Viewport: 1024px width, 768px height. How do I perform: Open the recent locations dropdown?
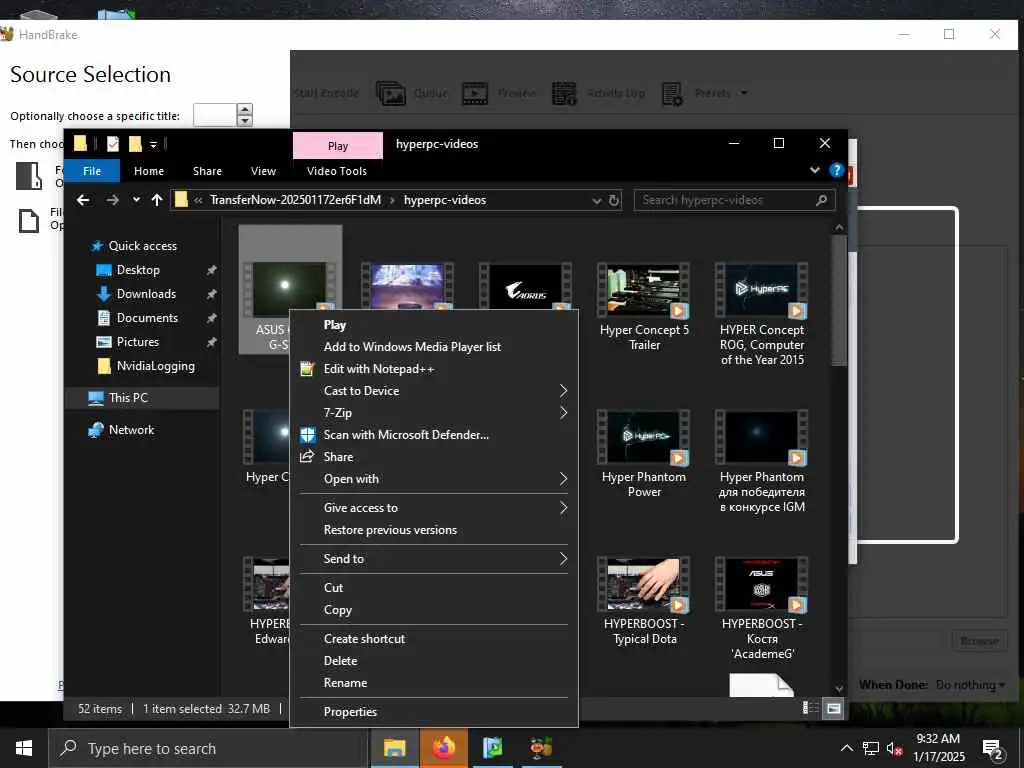[136, 200]
